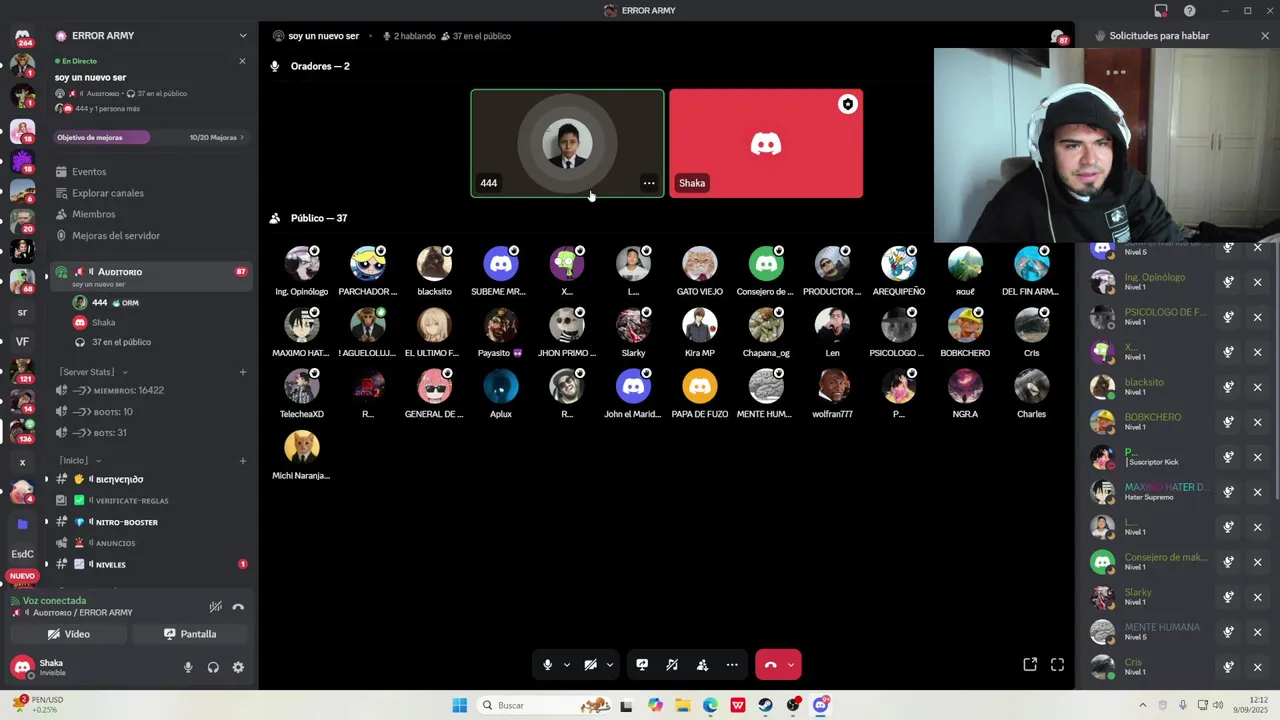Invite blacksito to speak in requests list
1280x720 pixels.
point(1228,387)
